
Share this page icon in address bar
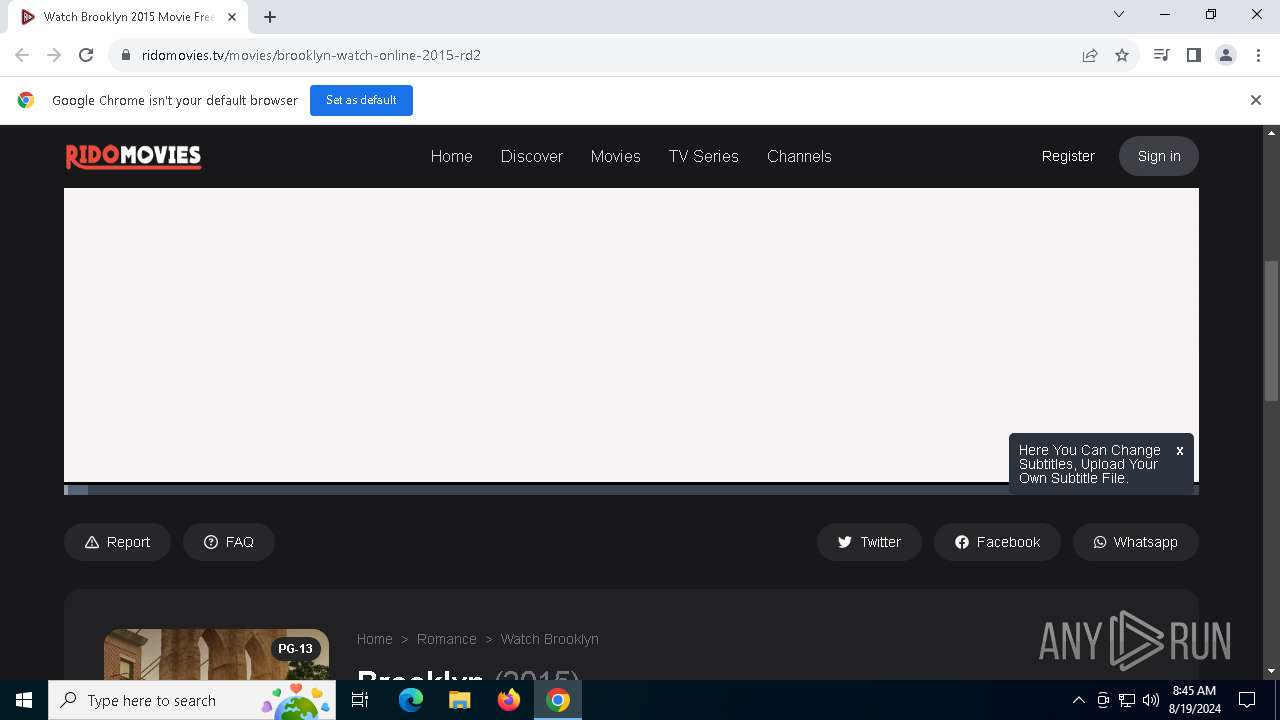[1090, 55]
